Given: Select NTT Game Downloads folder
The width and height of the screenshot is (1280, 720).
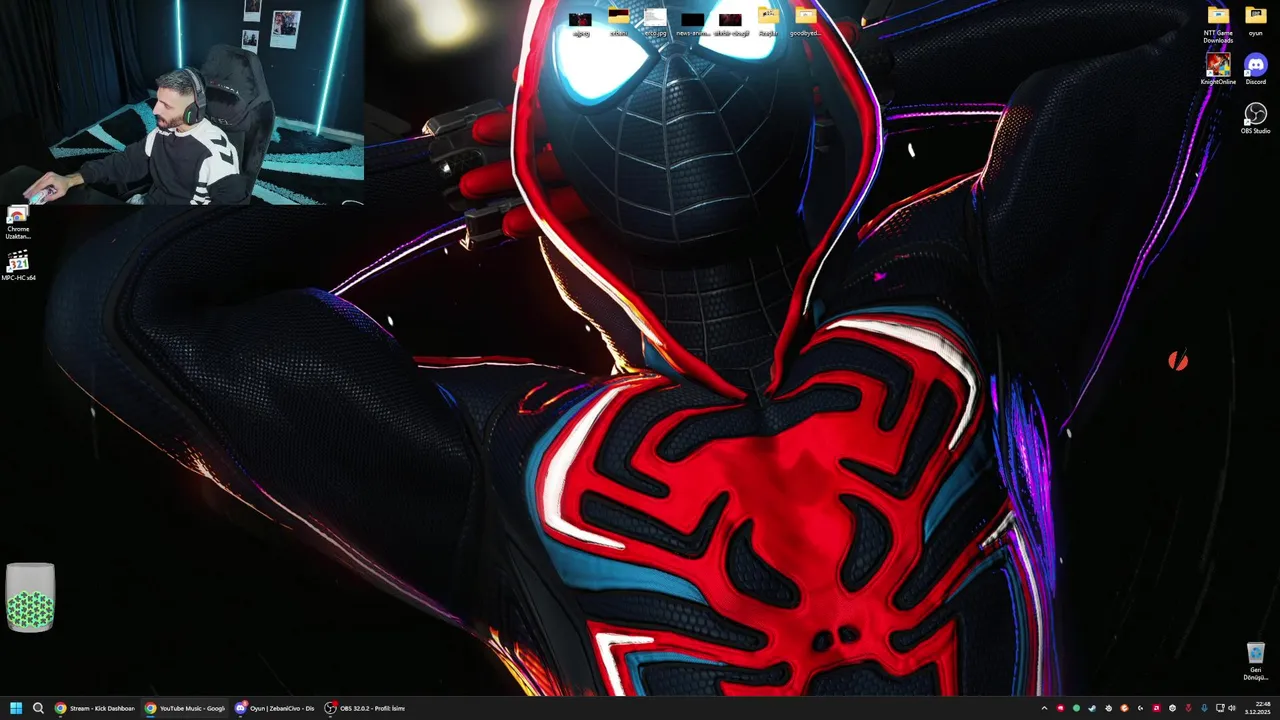Looking at the screenshot, I should tap(1218, 25).
